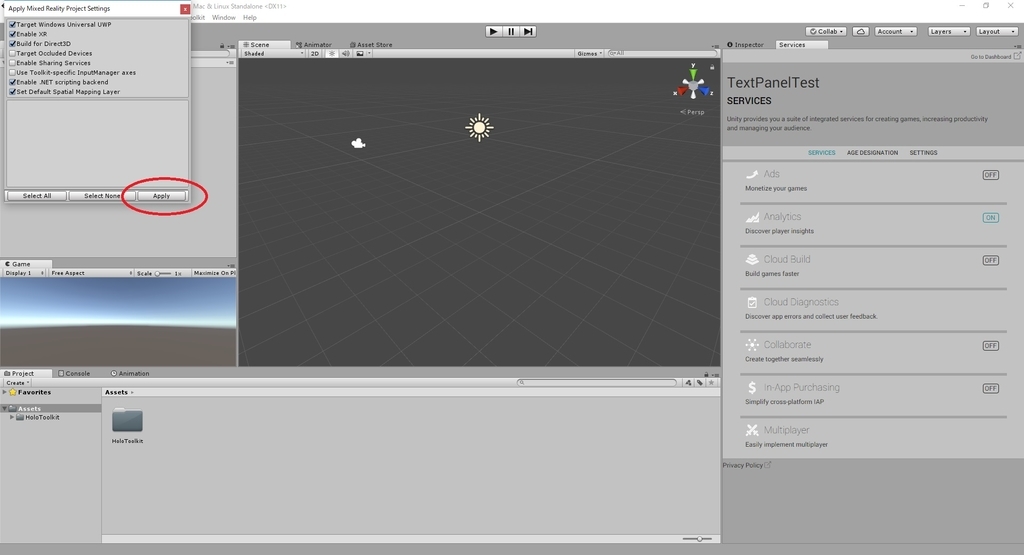
Task: Uncheck Build for Direct3D
Action: (x=12, y=44)
